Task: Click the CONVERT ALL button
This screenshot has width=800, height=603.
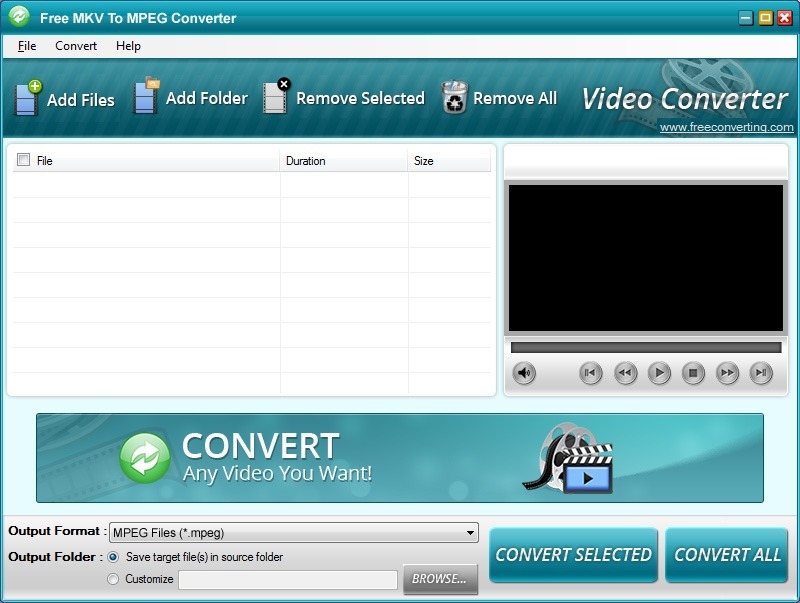Action: [727, 555]
